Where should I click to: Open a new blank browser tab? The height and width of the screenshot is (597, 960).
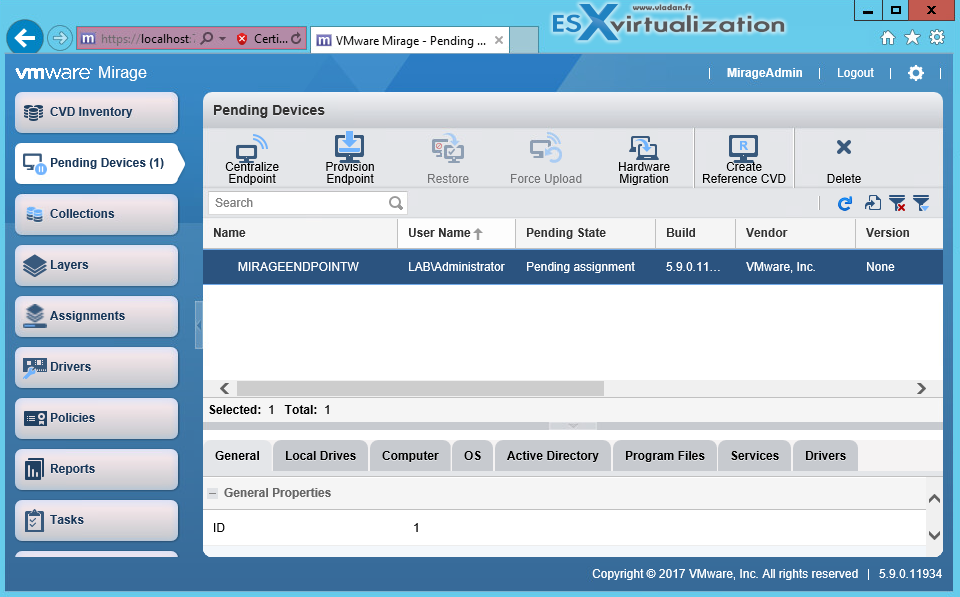(523, 40)
